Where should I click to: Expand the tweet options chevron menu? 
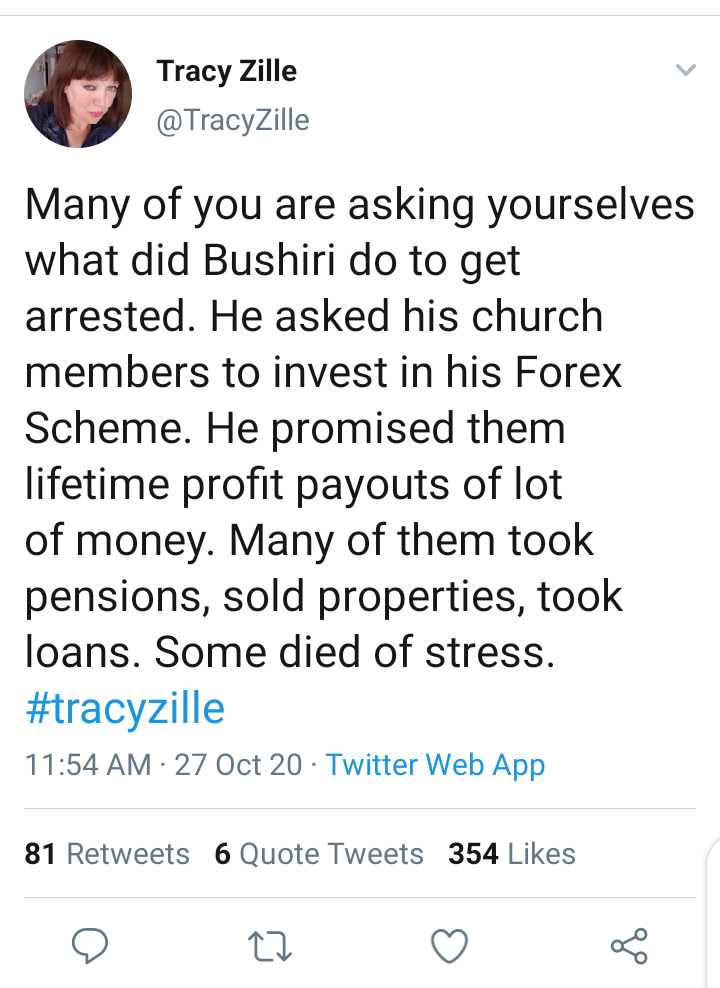tap(685, 70)
